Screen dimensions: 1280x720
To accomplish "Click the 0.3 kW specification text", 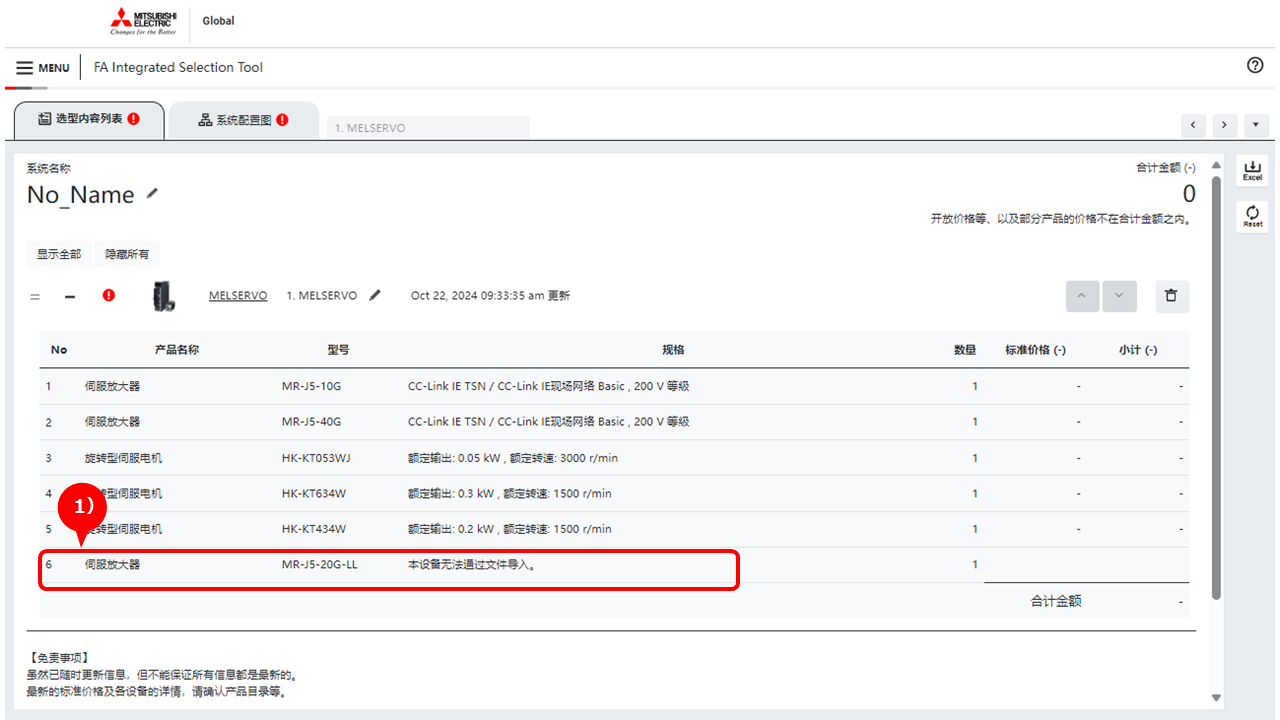I will 510,493.
